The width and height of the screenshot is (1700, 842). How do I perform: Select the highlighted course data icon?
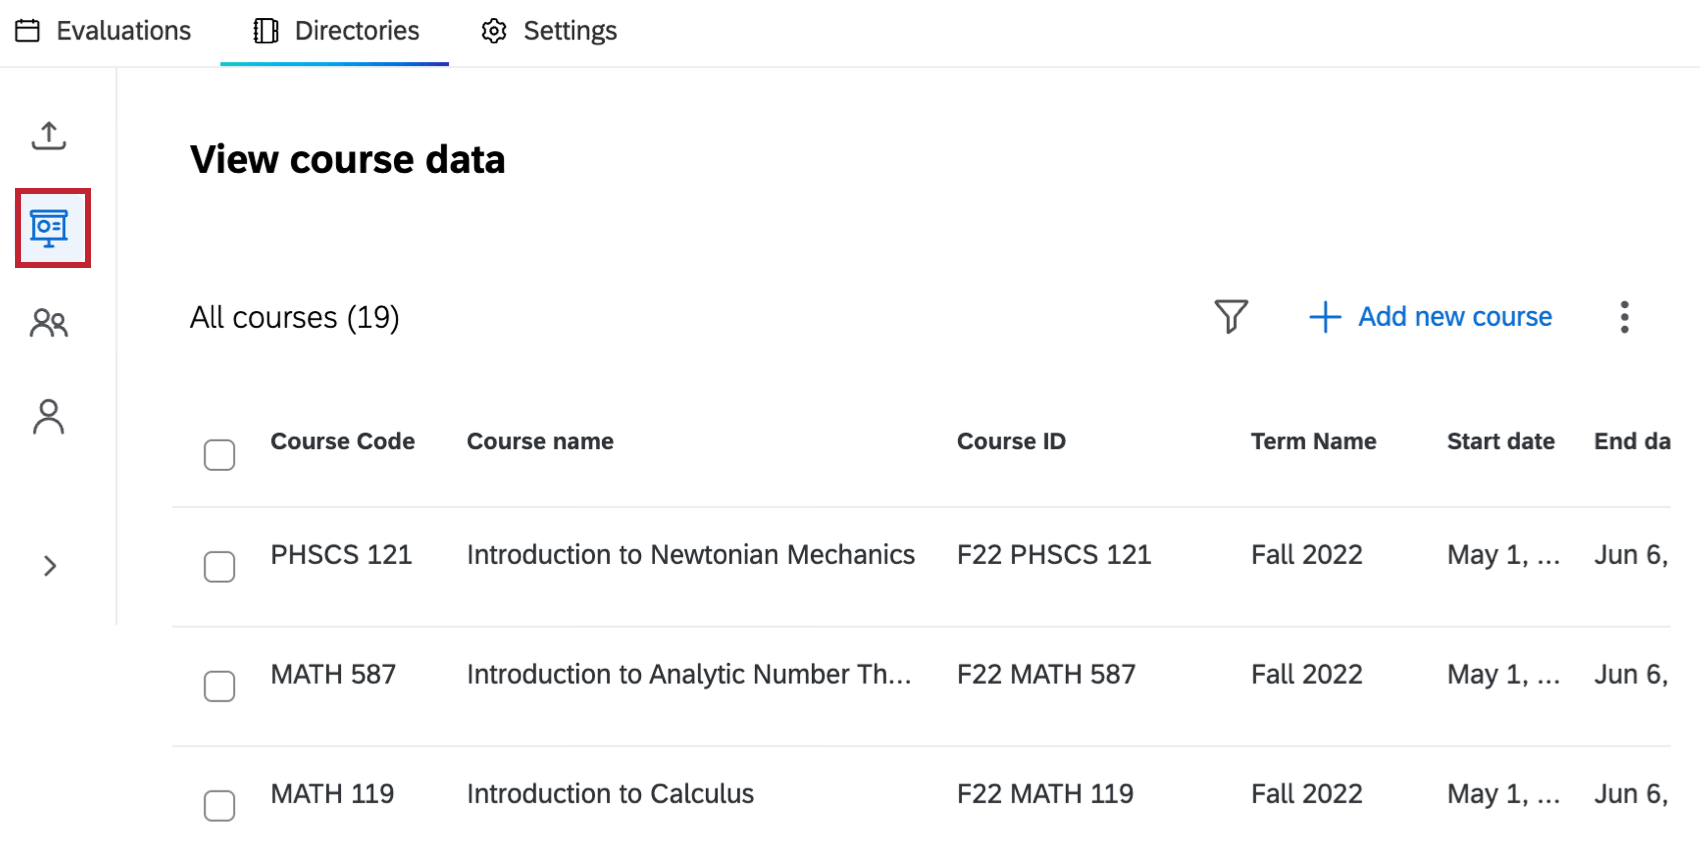click(x=51, y=227)
